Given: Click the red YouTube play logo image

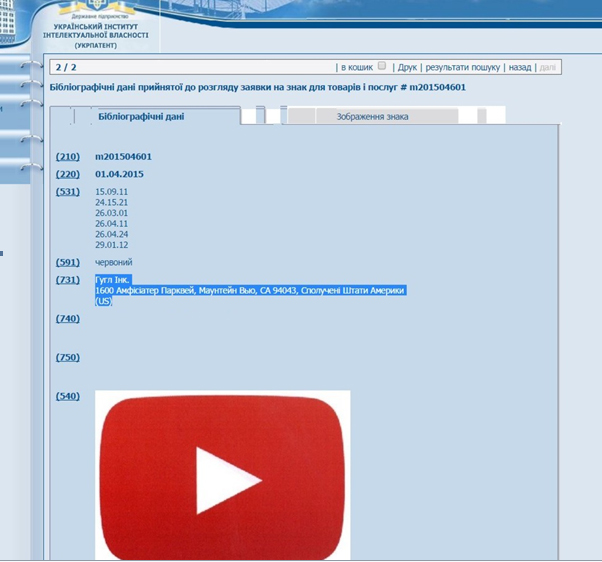Looking at the screenshot, I should 222,475.
